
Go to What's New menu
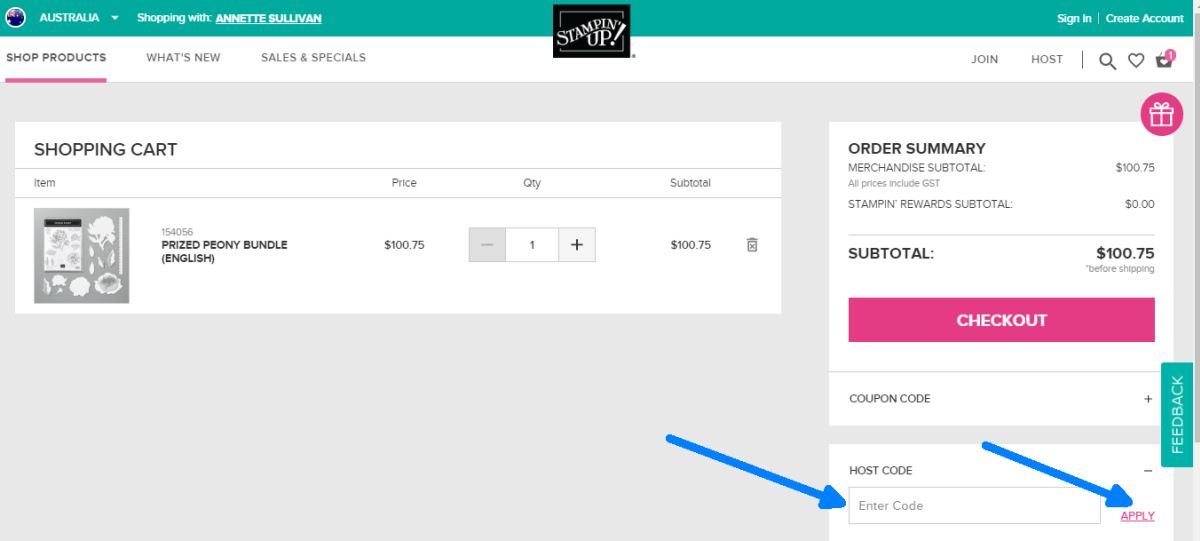click(183, 58)
